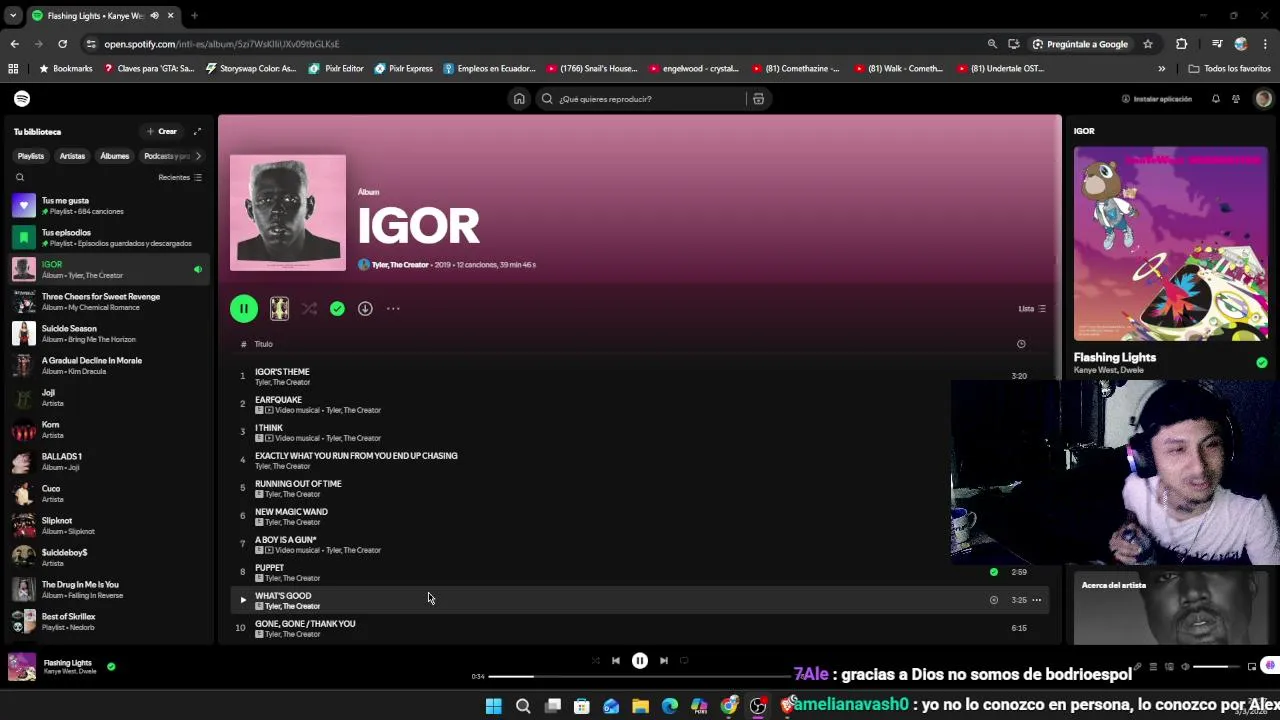This screenshot has height=720, width=1280.
Task: Open the Suicide Season album
Action: point(108,334)
